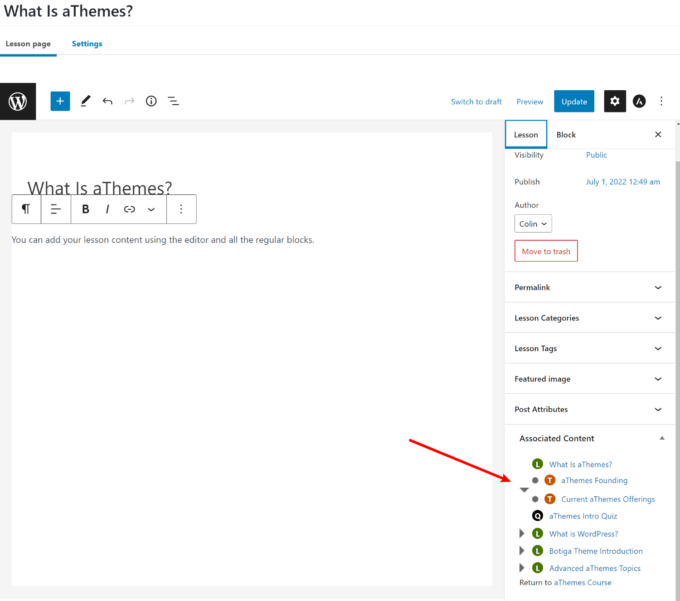Image resolution: width=680 pixels, height=601 pixels.
Task: Expand the Lesson Categories panel
Action: click(x=589, y=318)
